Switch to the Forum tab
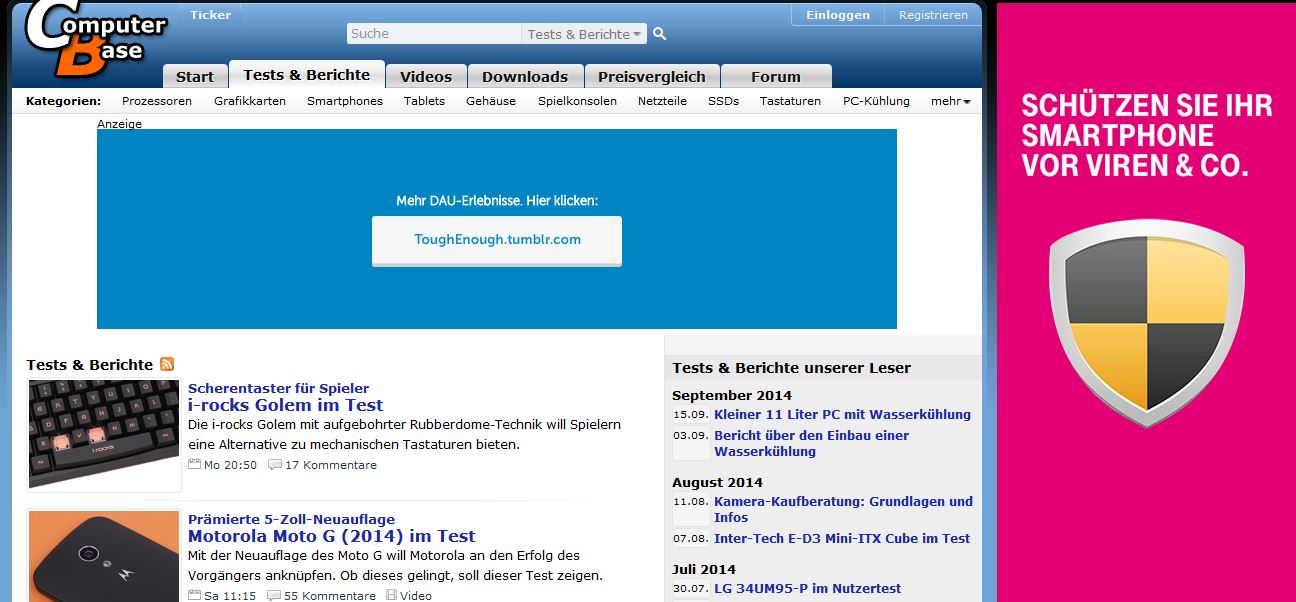Viewport: 1296px width, 602px height. [x=776, y=77]
